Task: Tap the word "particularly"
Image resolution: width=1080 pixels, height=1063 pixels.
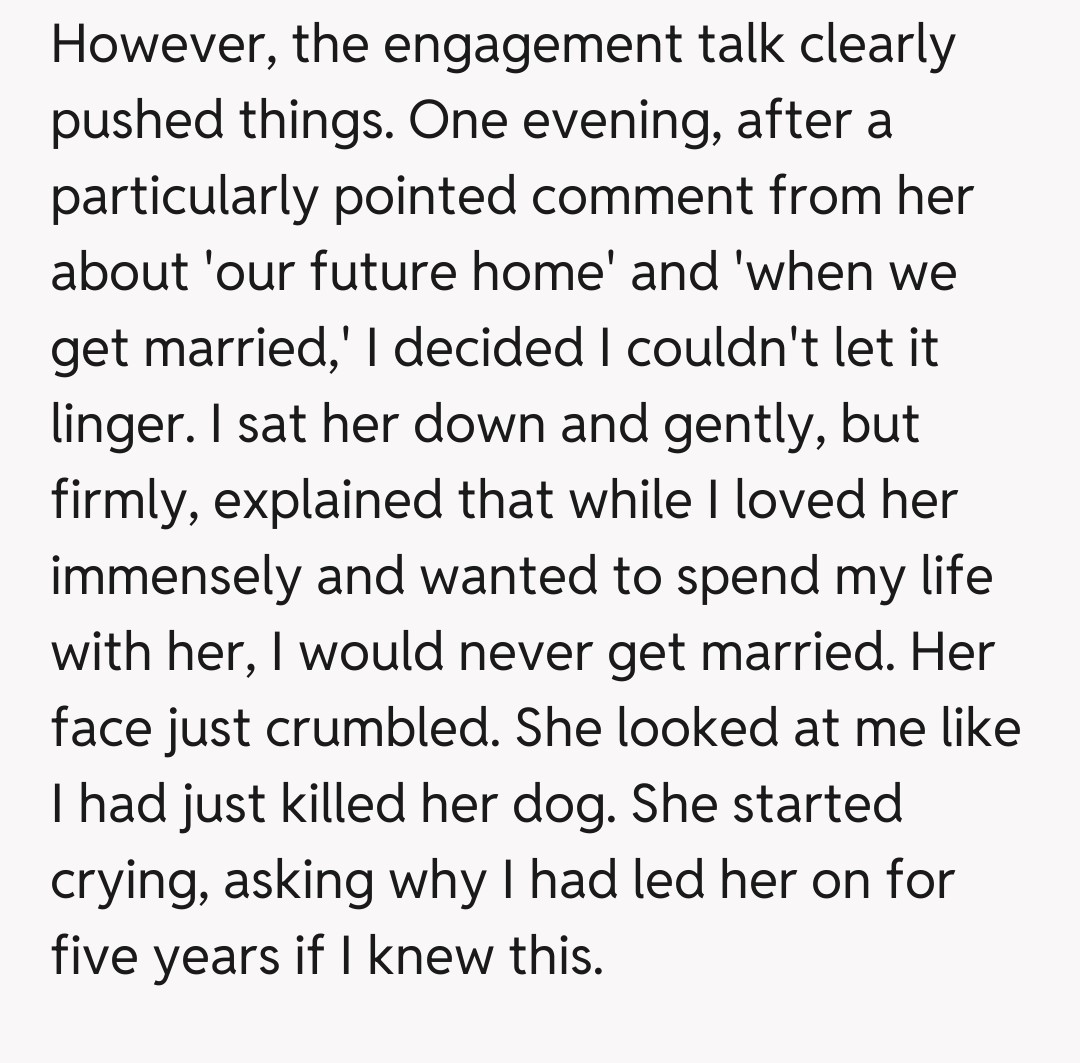Action: 180,196
